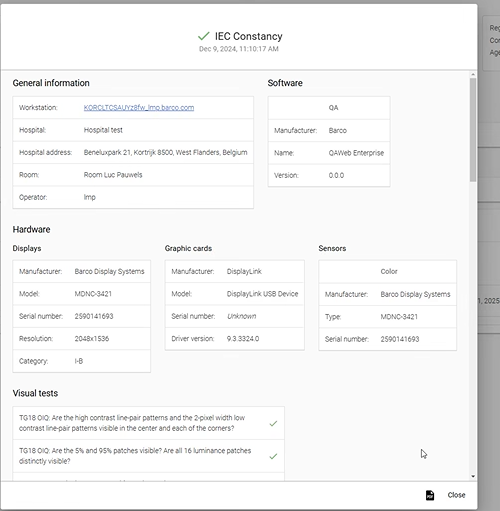Click the TG18 OIQ 5% and 95% patches question
Screen dimensions: 500x511
click(x=135, y=456)
